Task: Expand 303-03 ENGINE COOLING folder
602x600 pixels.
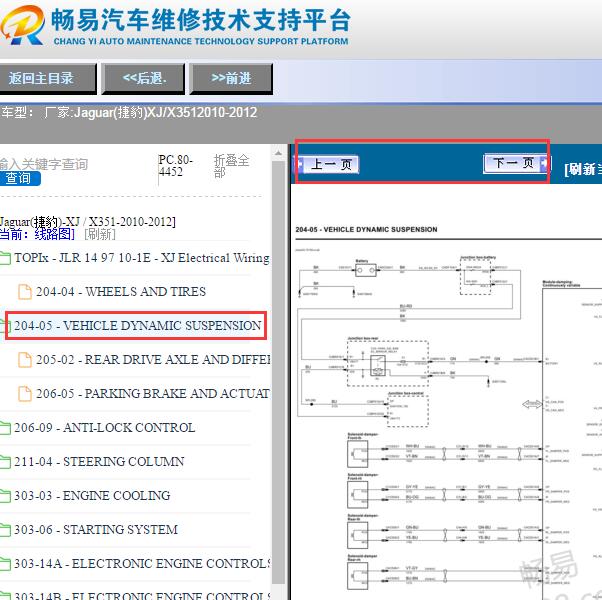Action: coord(92,496)
